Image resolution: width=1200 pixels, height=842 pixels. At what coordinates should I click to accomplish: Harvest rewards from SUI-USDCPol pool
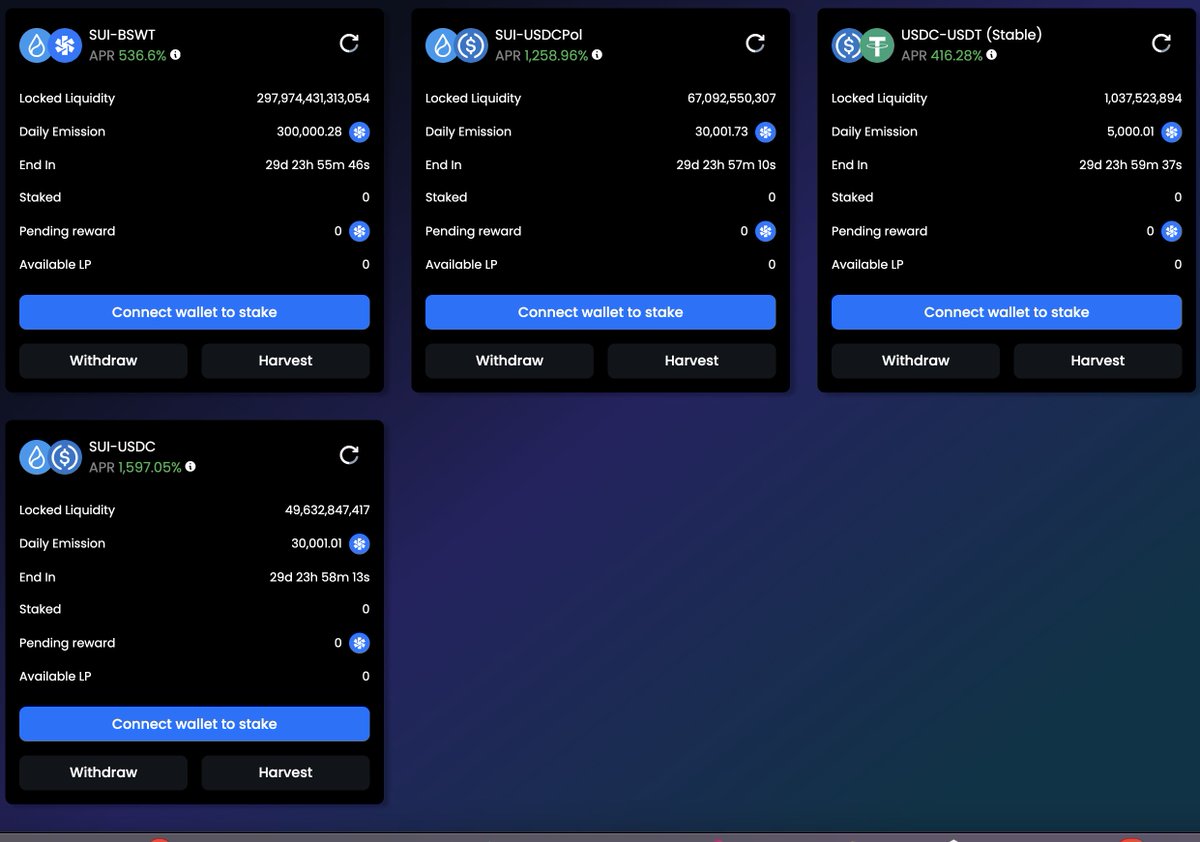tap(692, 361)
